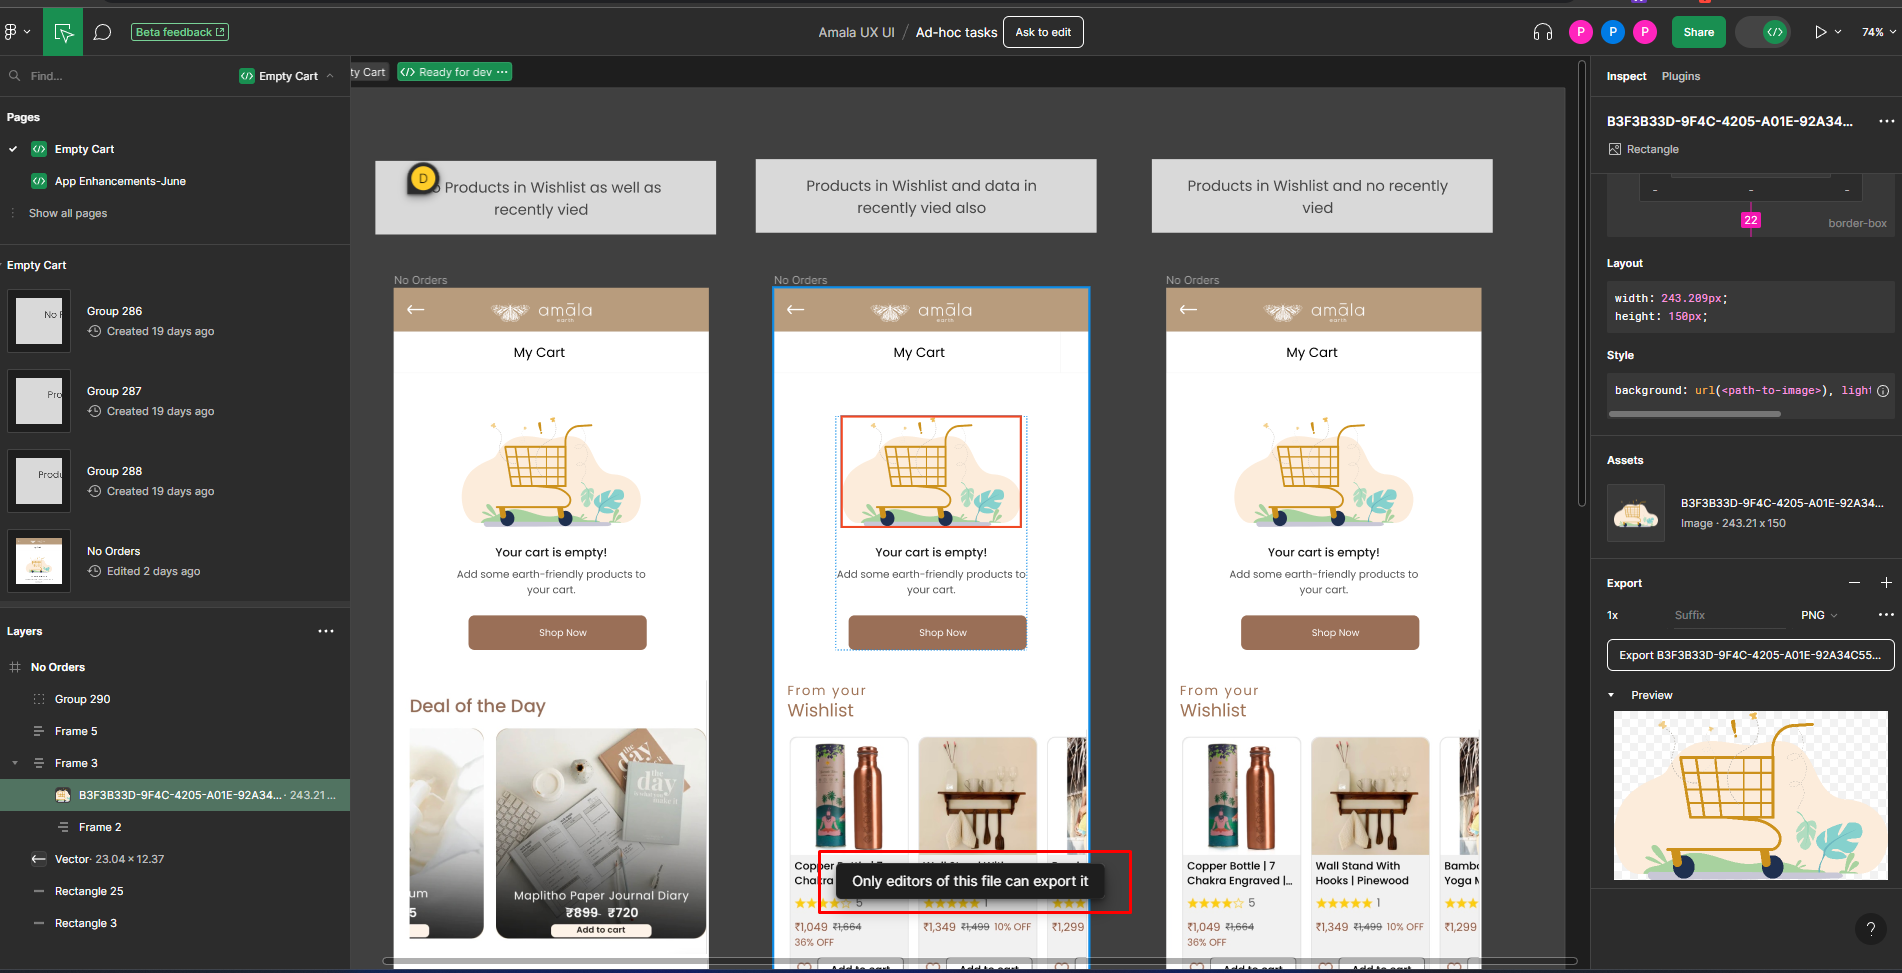The height and width of the screenshot is (973, 1902).
Task: Open Group 287 thumbnail
Action: (x=39, y=401)
